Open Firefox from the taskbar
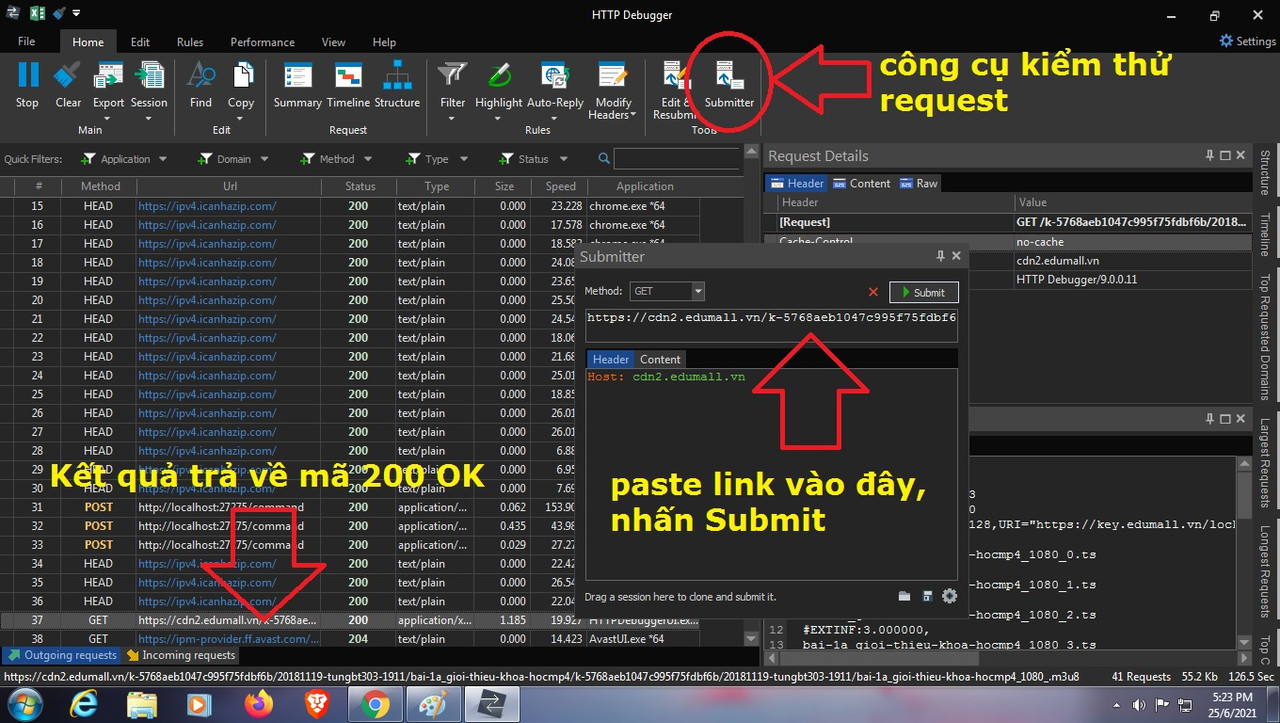The width and height of the screenshot is (1280, 723). click(x=258, y=706)
